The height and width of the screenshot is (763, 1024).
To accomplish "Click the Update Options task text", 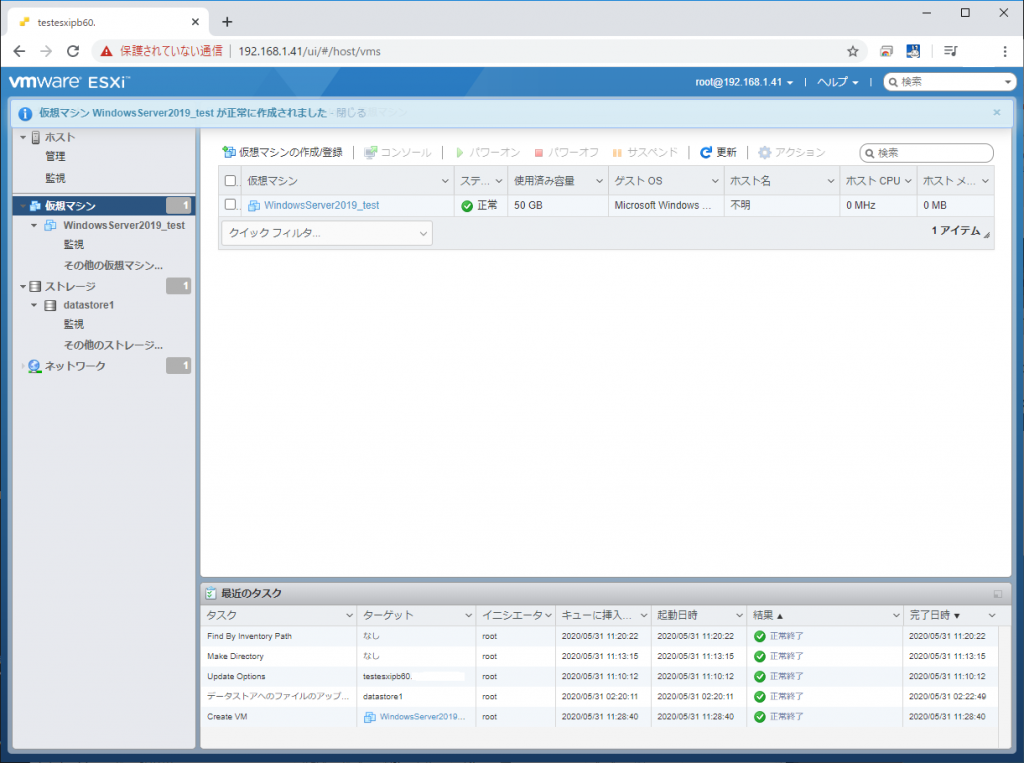I will tap(236, 676).
